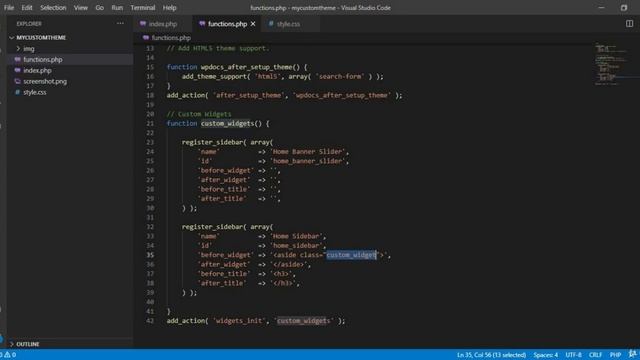Click 'widgets_init' string on line 42
The width and height of the screenshot is (640, 360).
(x=239, y=321)
